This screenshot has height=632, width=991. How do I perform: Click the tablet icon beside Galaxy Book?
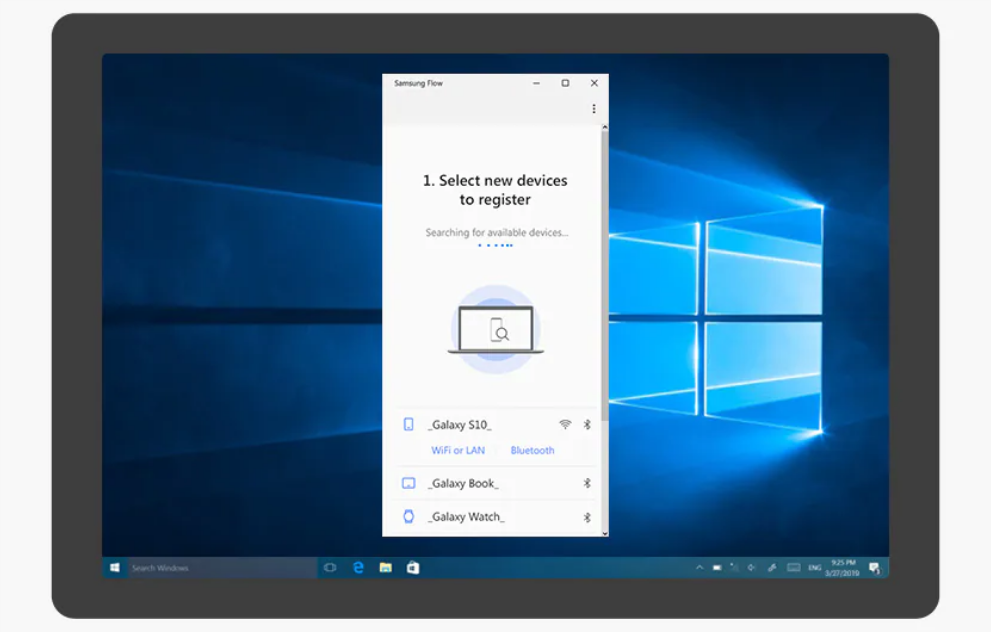[x=409, y=483]
